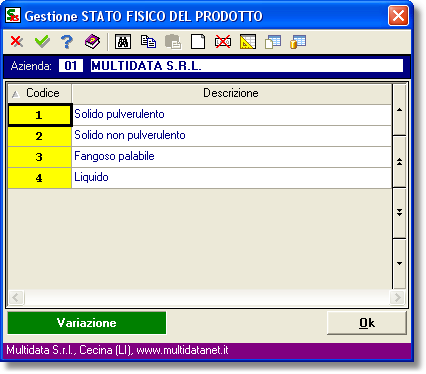Click the greyed-out paste icon
This screenshot has height=374, width=426.
[x=173, y=42]
